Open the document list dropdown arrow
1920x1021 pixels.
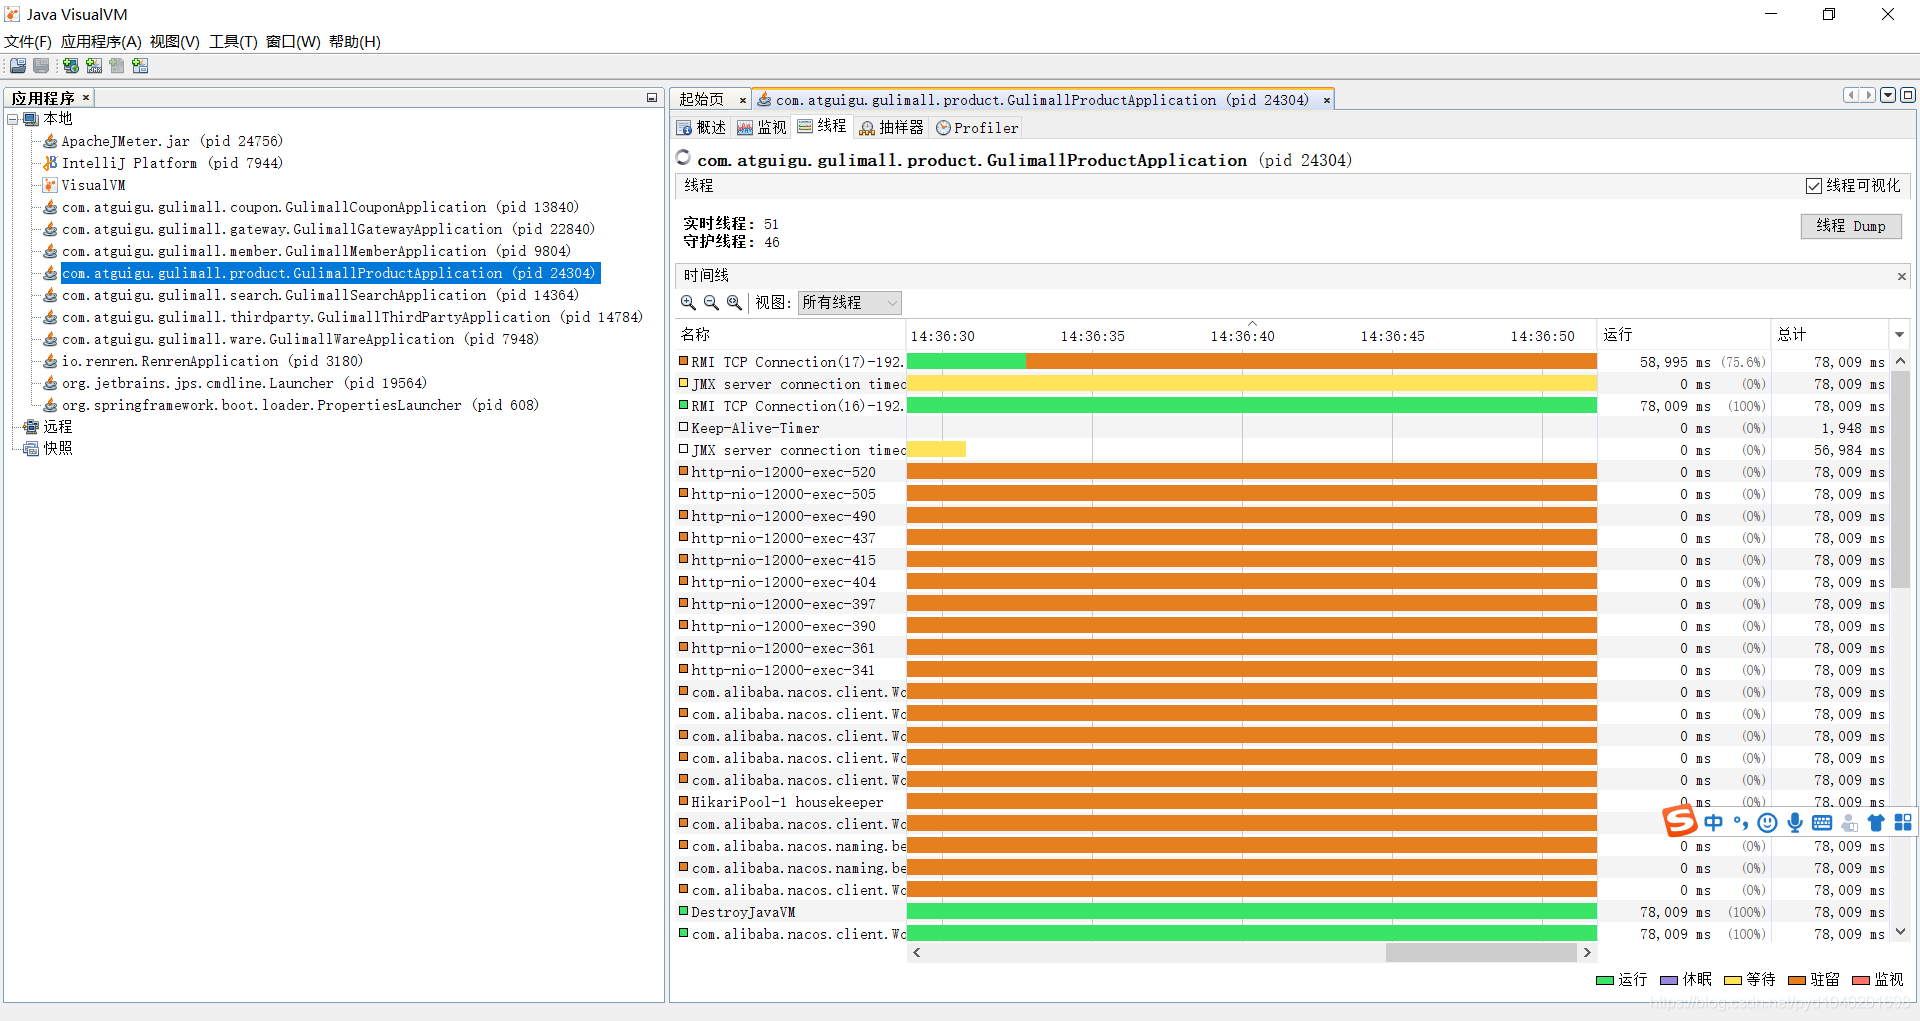(1888, 95)
